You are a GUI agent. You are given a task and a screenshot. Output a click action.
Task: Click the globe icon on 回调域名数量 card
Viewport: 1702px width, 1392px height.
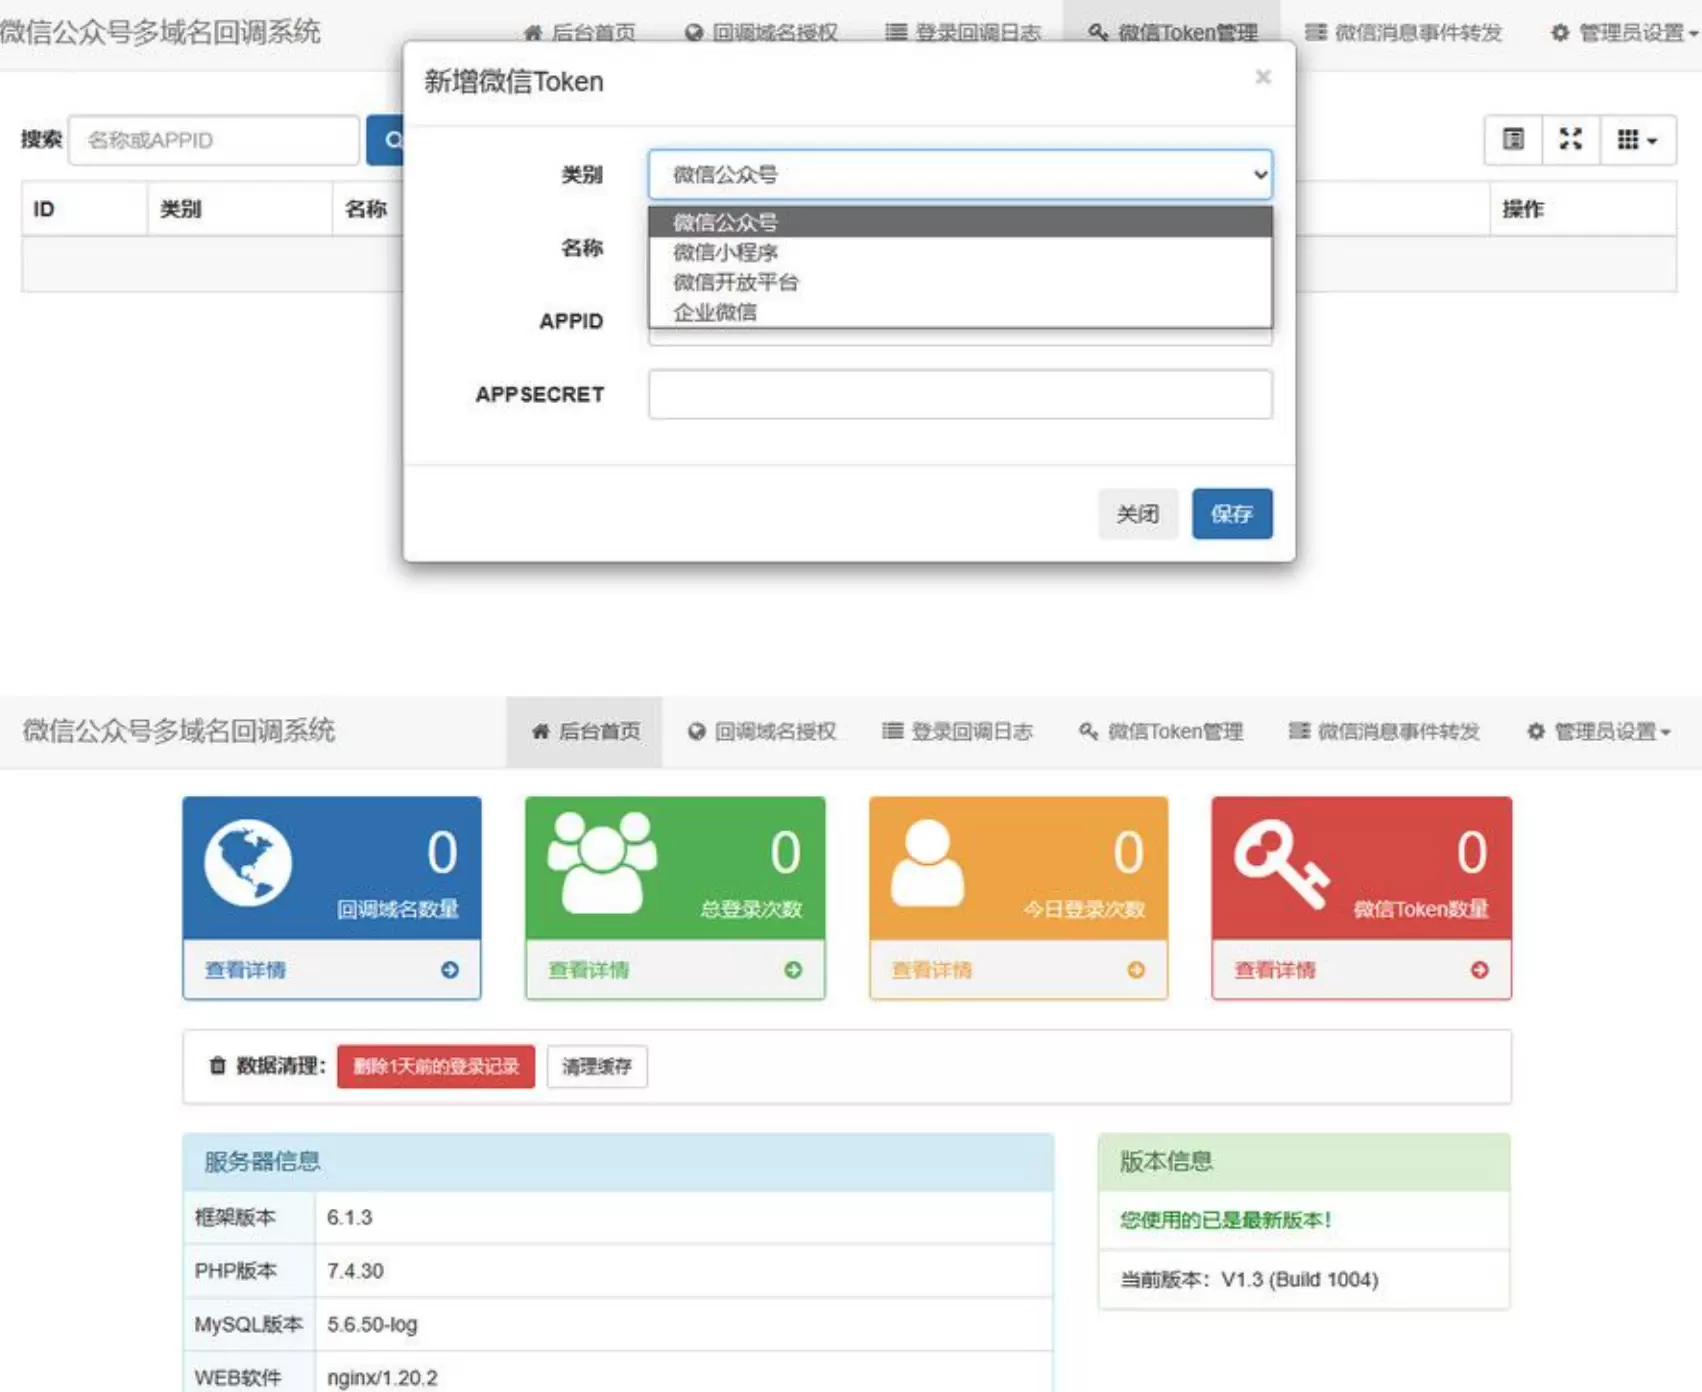coord(248,863)
